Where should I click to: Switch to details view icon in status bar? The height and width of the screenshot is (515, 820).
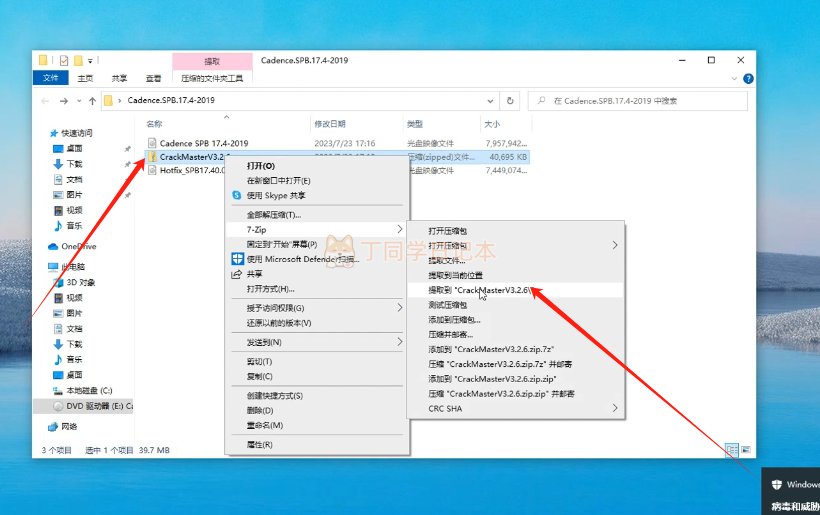pos(732,450)
